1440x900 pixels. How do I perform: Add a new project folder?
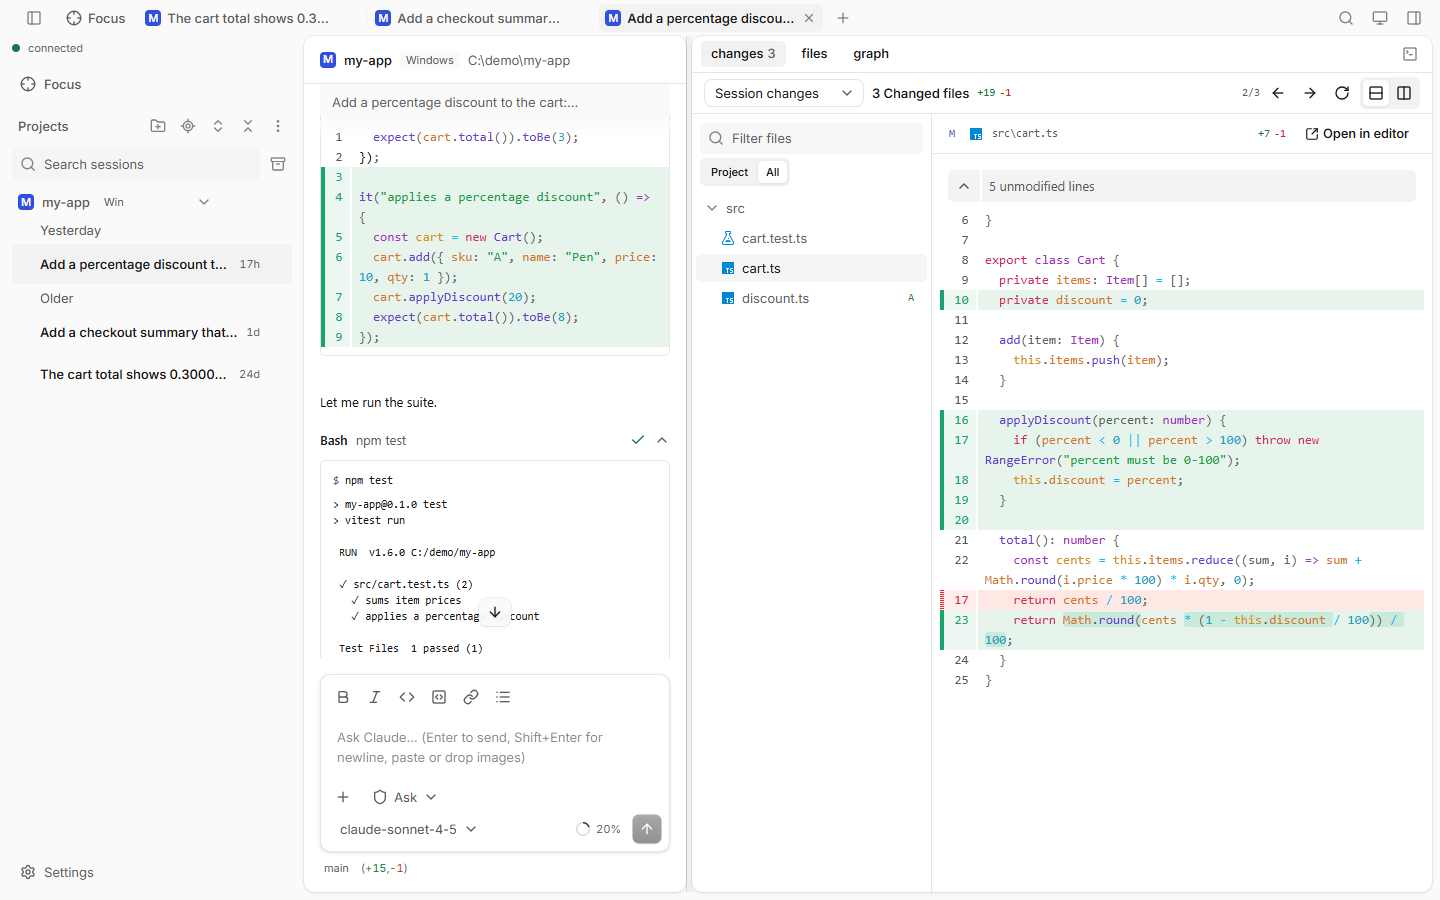point(158,126)
